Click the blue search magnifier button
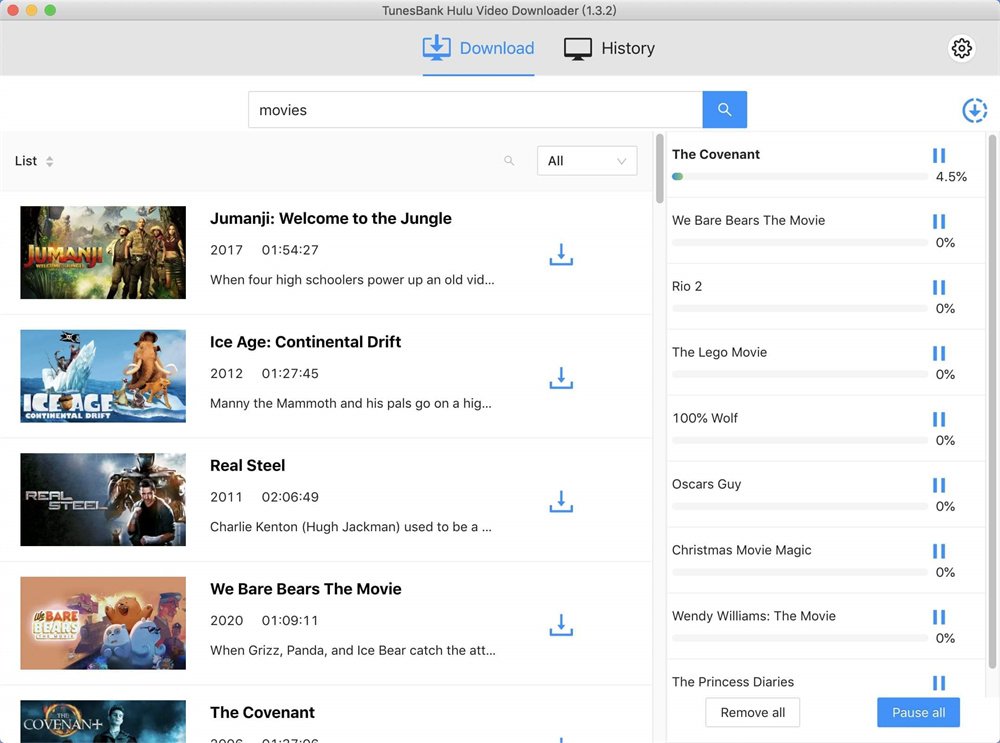 pos(724,110)
